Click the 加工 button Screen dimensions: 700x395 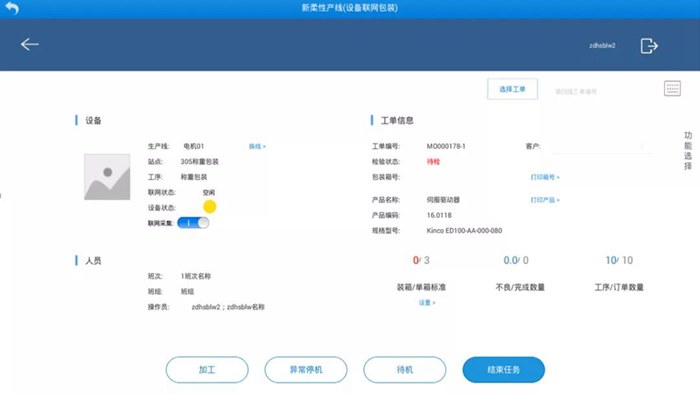pos(207,370)
